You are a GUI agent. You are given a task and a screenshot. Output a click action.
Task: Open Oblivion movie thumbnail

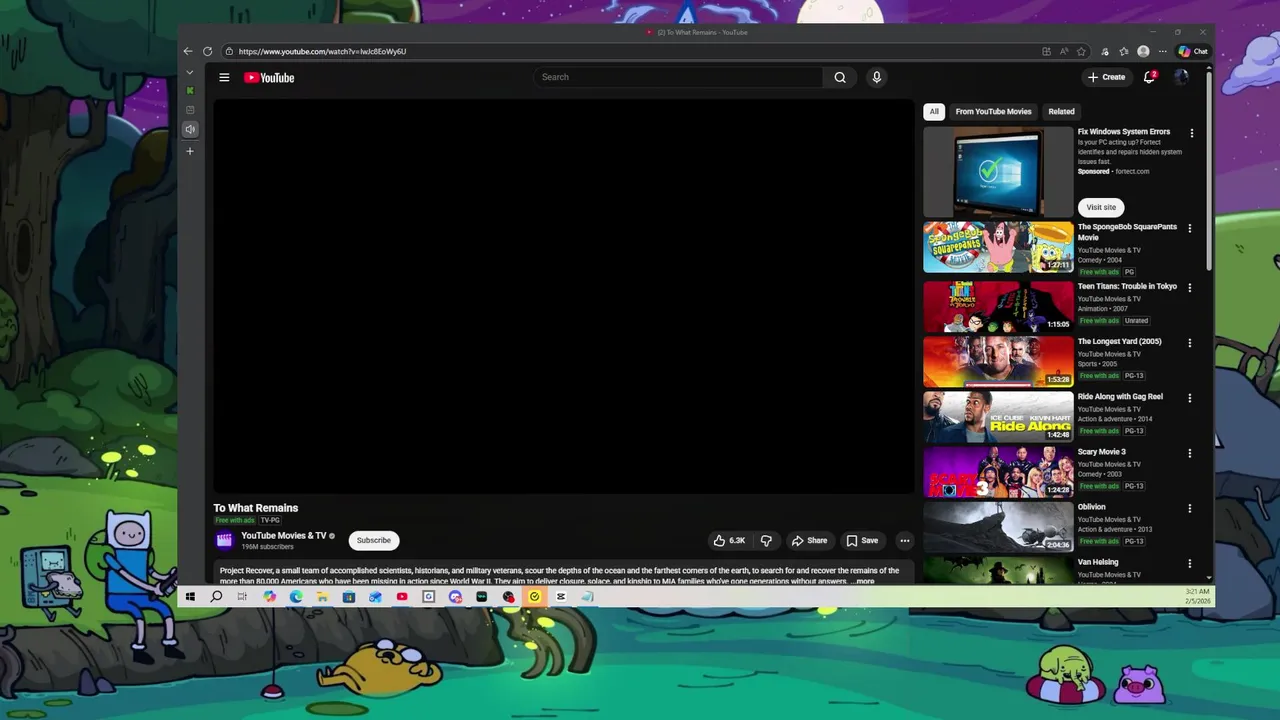click(998, 526)
